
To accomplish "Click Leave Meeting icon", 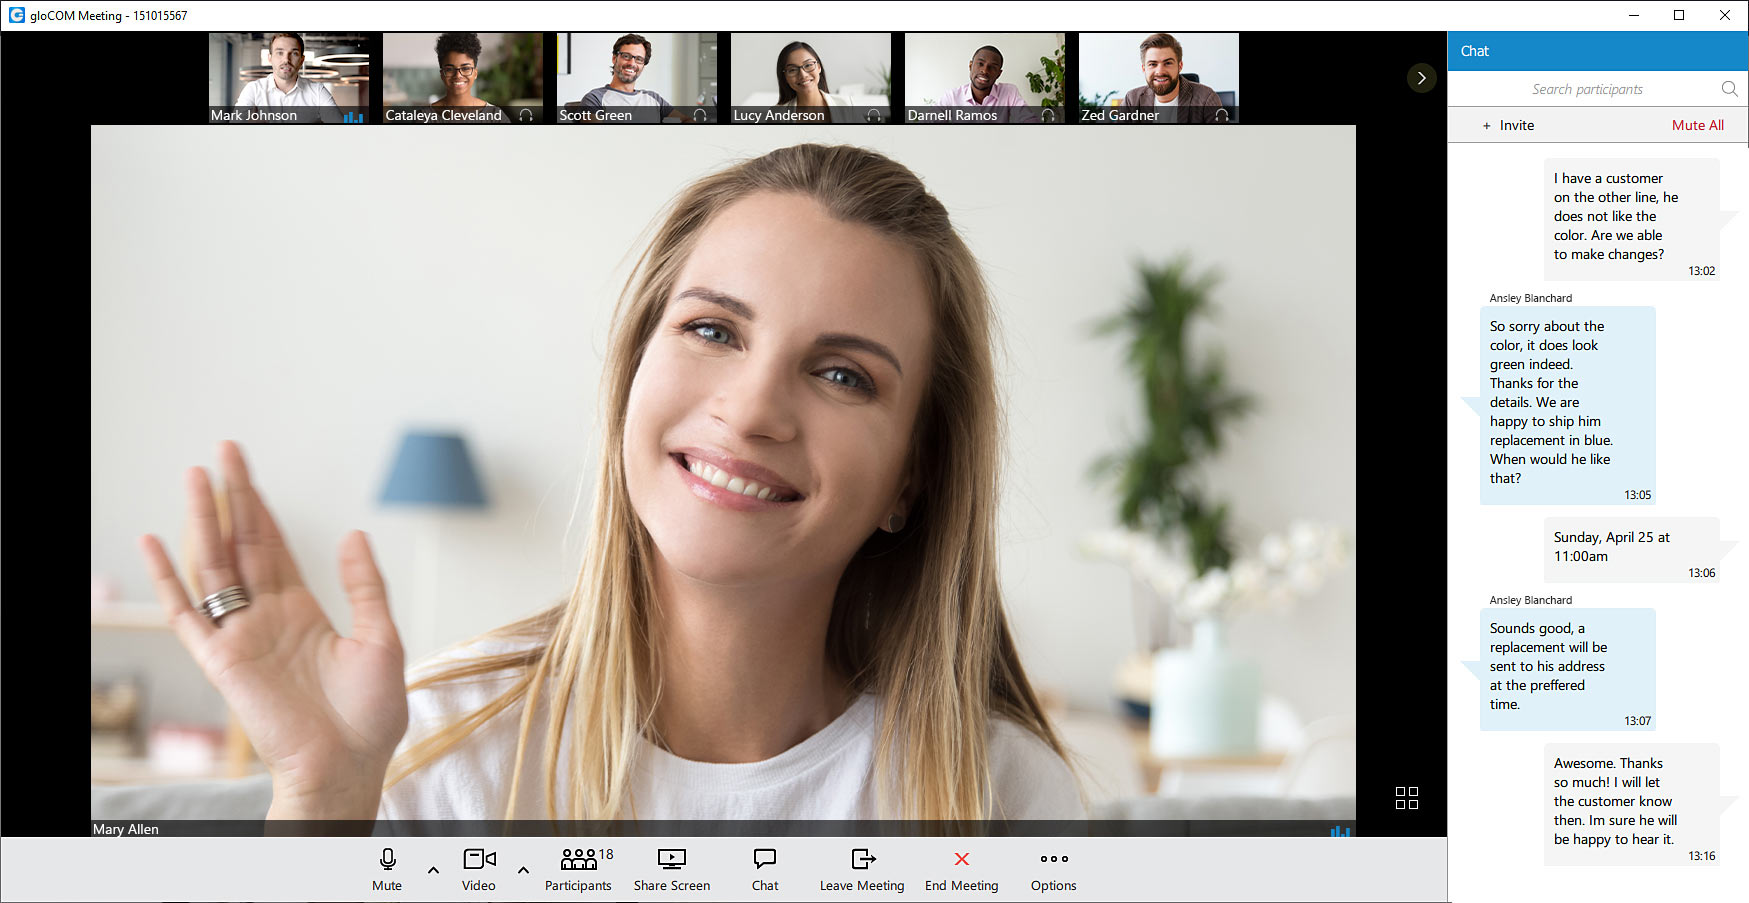I will pyautogui.click(x=862, y=859).
